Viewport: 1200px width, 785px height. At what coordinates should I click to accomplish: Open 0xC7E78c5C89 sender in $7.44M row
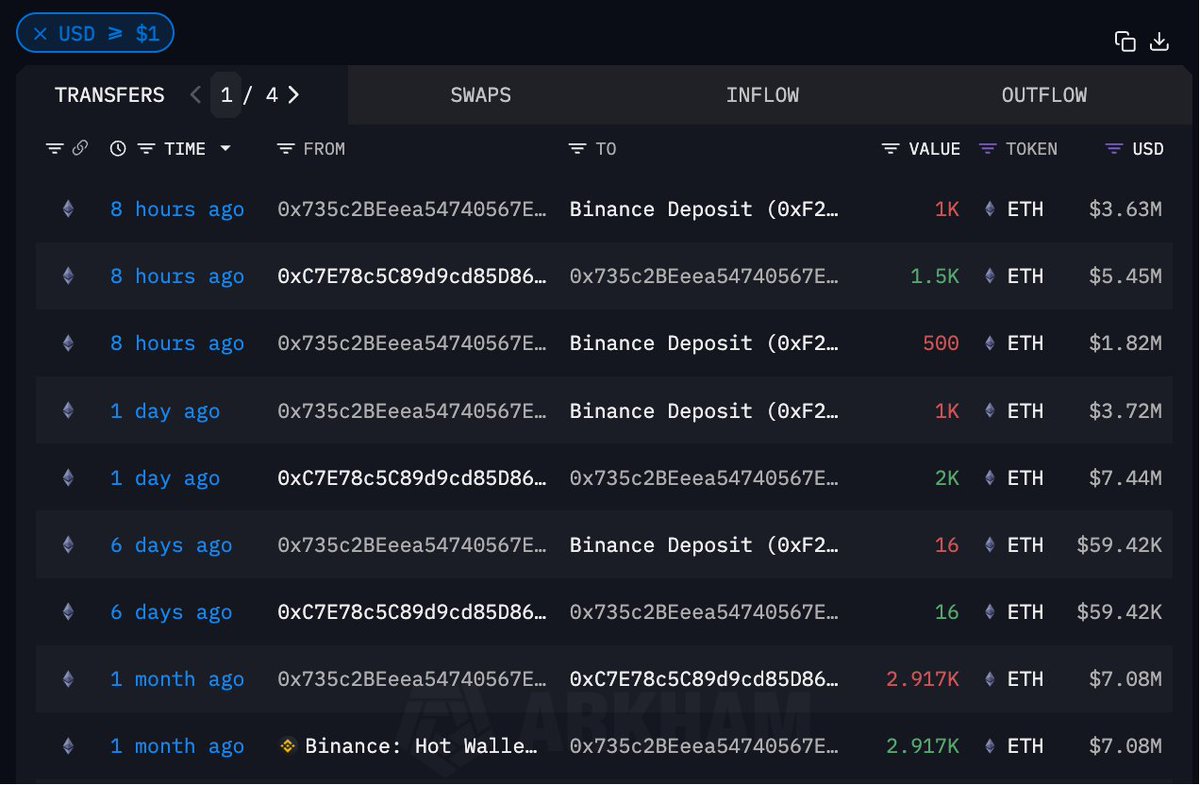(x=412, y=478)
